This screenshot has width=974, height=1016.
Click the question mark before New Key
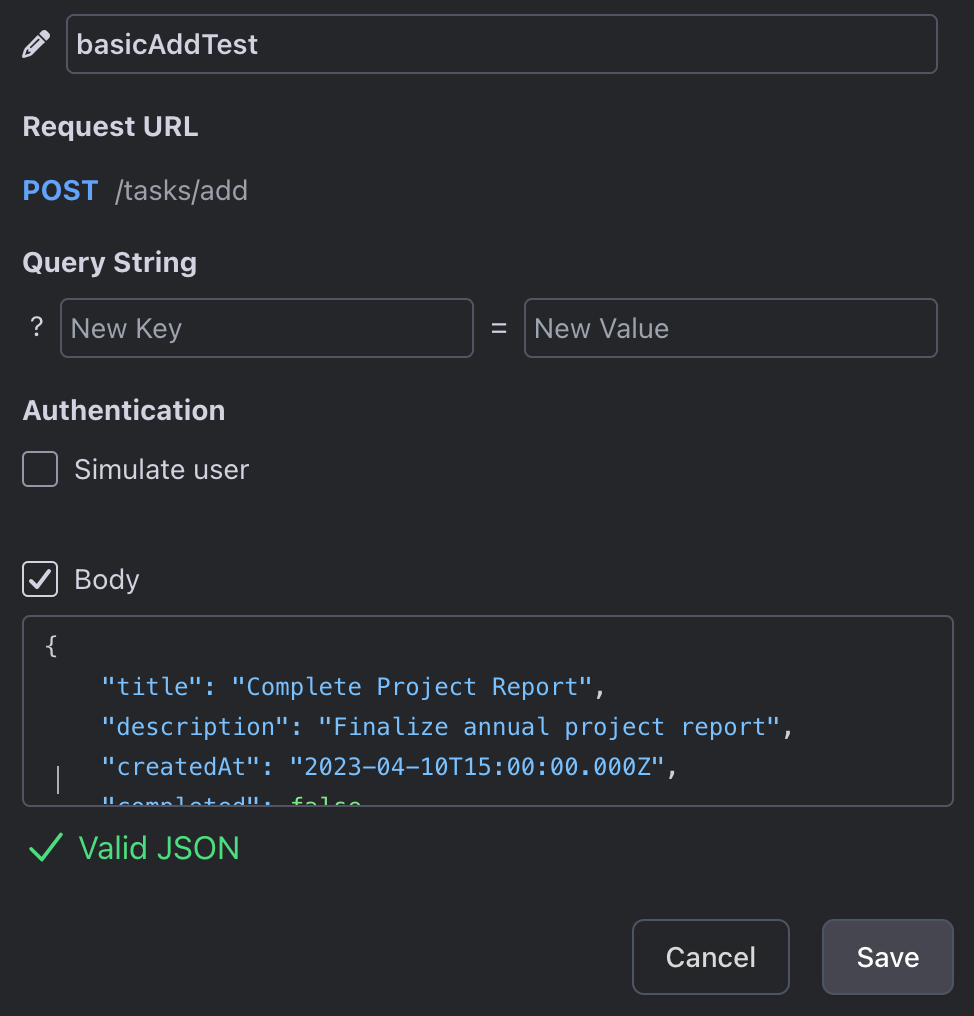(37, 327)
